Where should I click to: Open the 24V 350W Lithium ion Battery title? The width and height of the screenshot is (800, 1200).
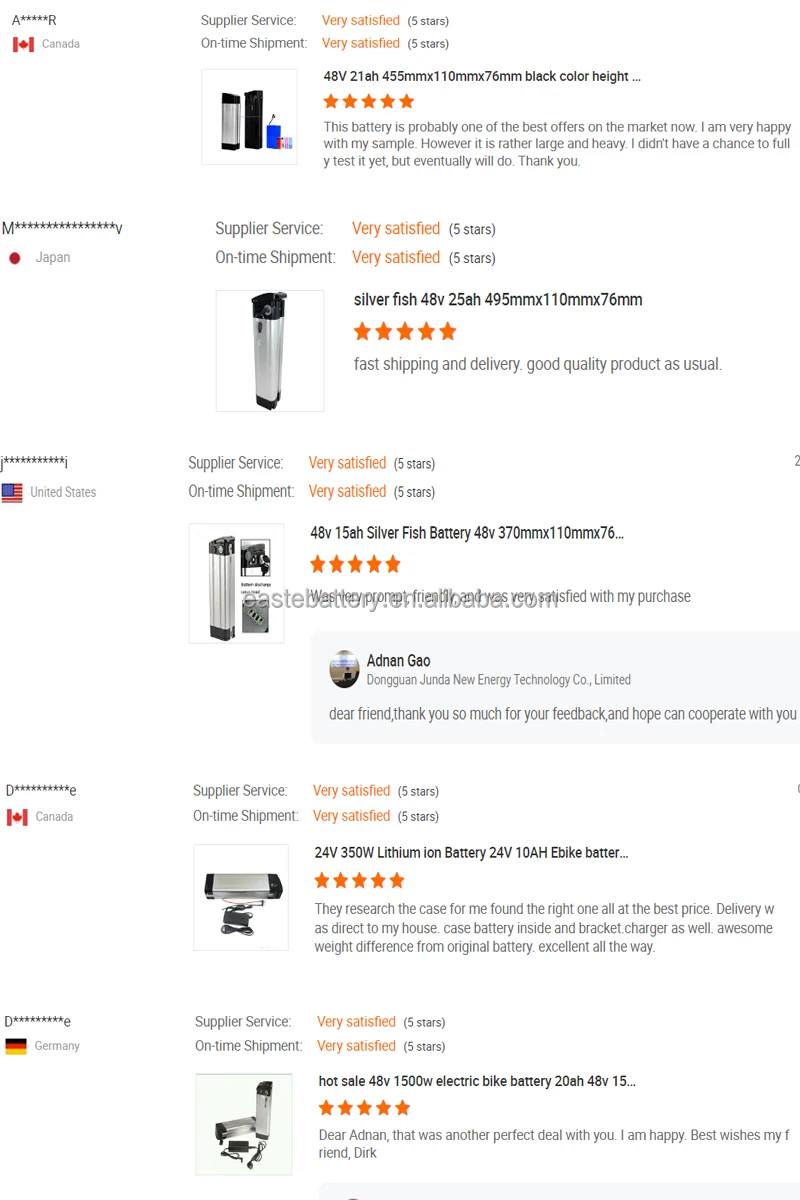(471, 853)
